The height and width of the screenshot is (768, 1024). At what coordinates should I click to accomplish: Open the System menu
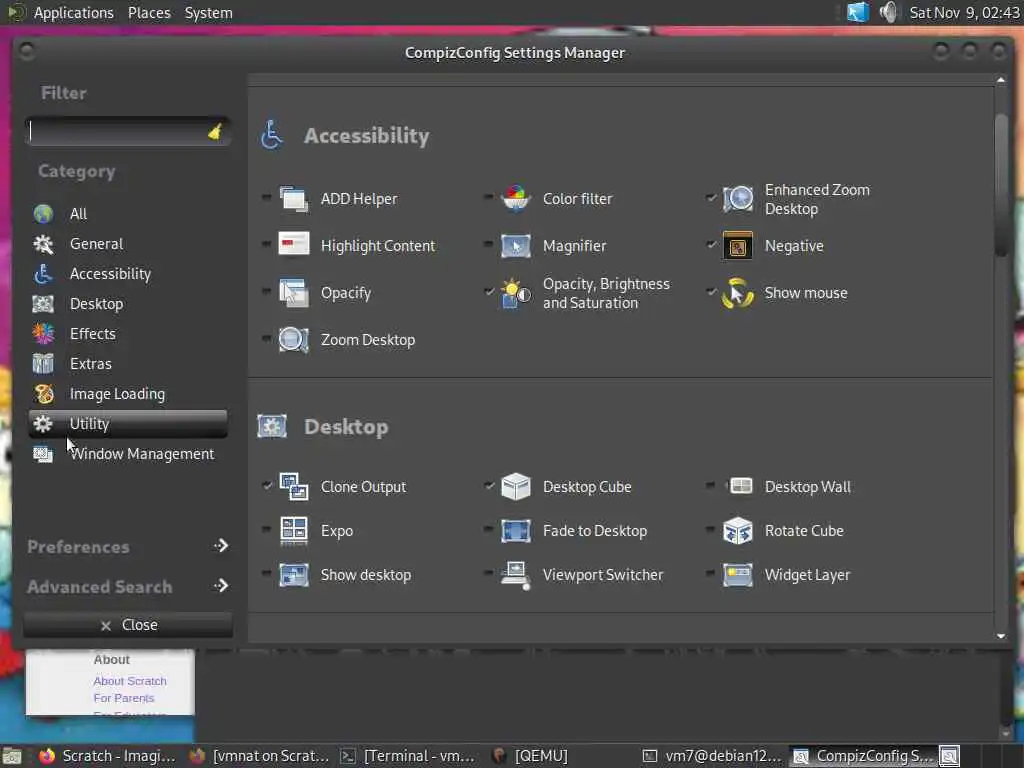pos(208,12)
